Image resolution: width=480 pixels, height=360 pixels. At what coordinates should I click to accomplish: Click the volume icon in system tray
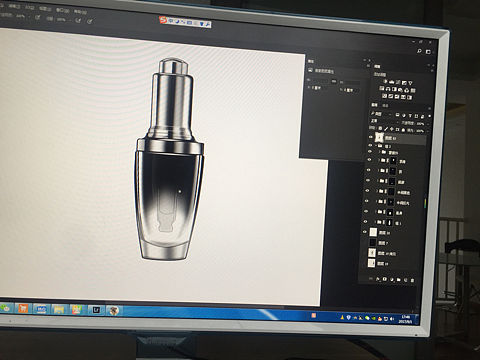[392, 319]
